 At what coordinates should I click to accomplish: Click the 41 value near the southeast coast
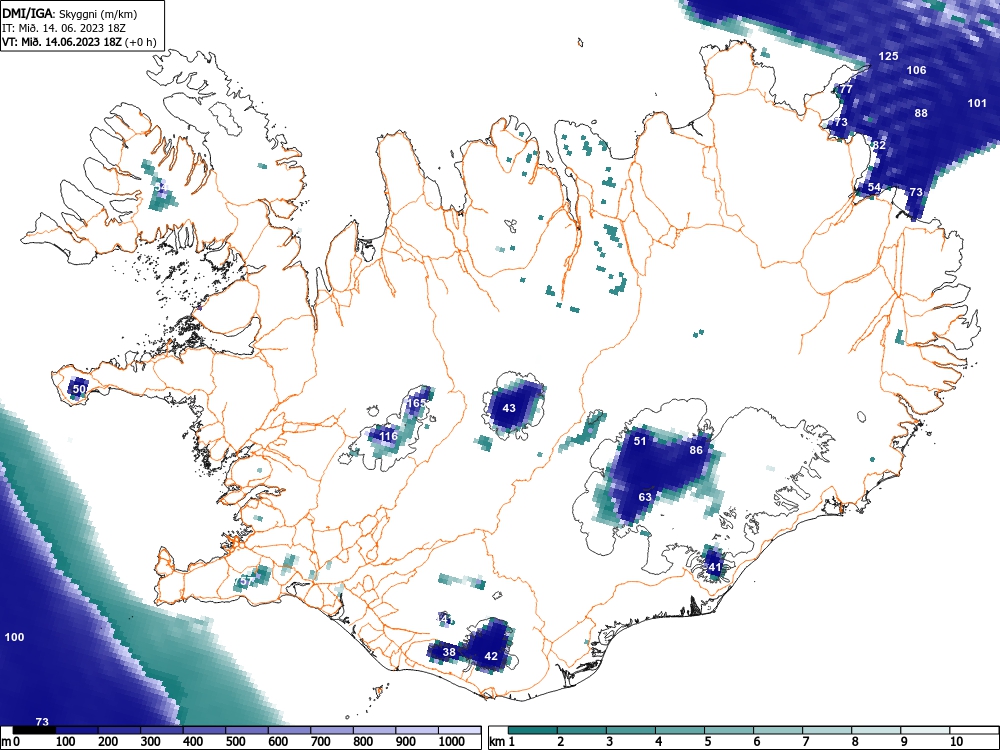[714, 567]
